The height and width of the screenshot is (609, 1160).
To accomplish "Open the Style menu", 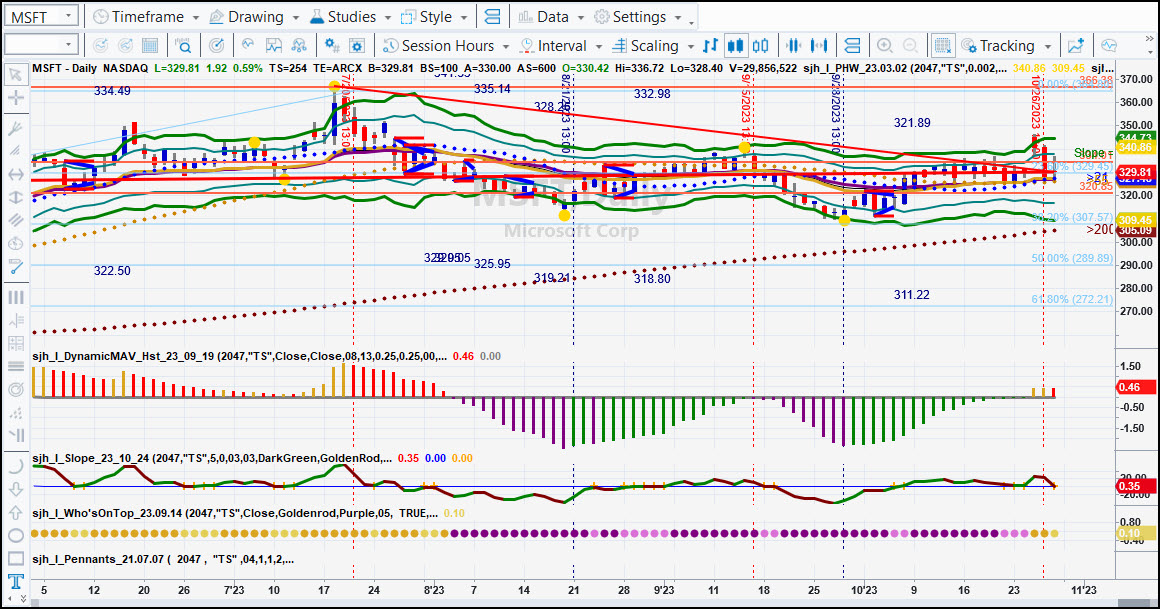I will point(434,16).
